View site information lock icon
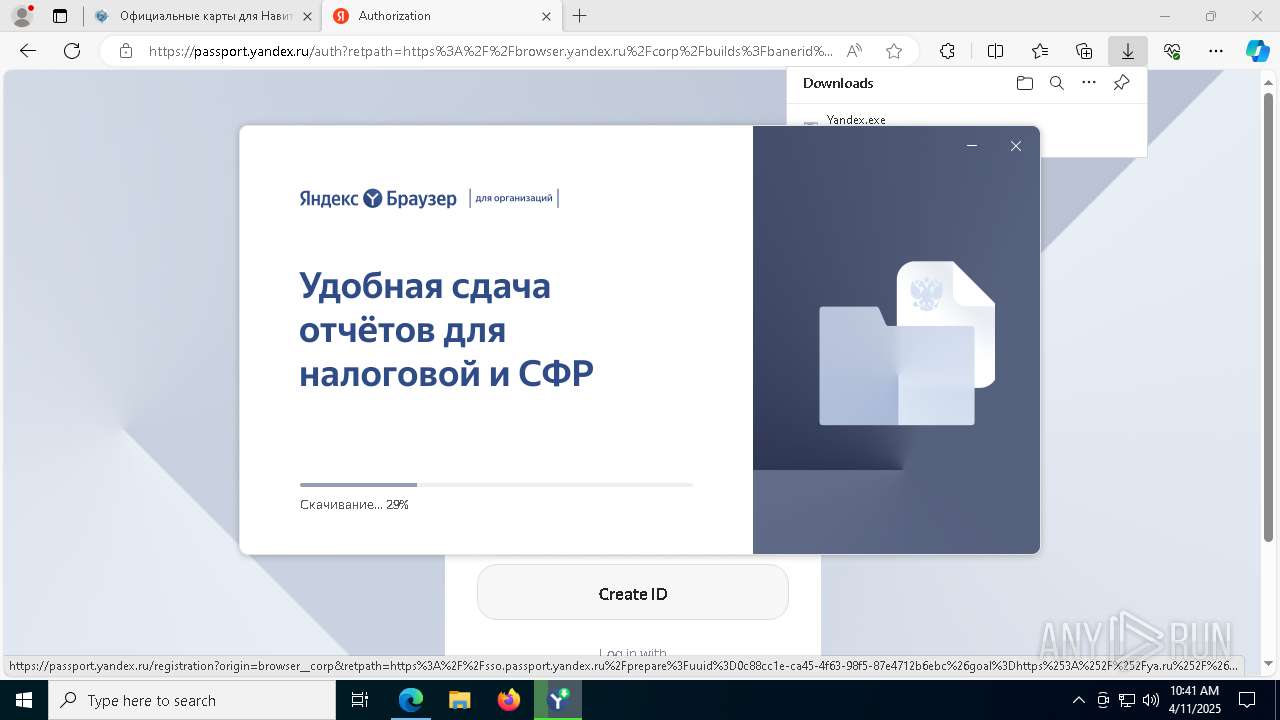 coord(126,51)
